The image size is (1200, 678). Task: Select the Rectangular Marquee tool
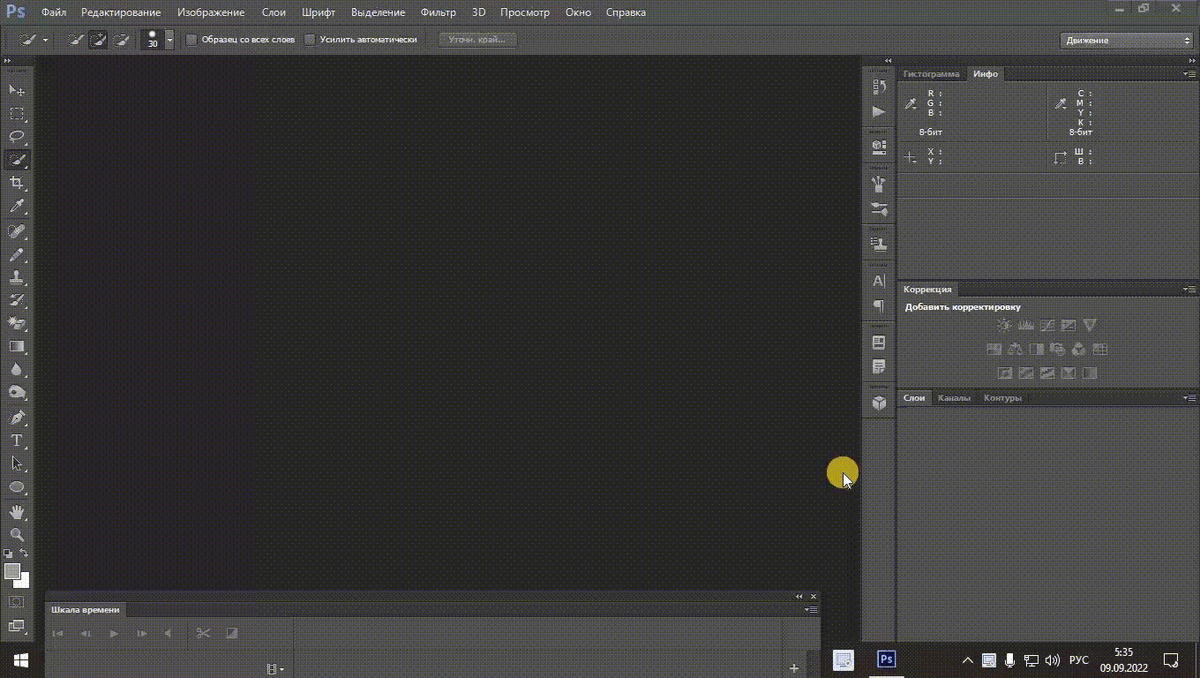pos(17,113)
